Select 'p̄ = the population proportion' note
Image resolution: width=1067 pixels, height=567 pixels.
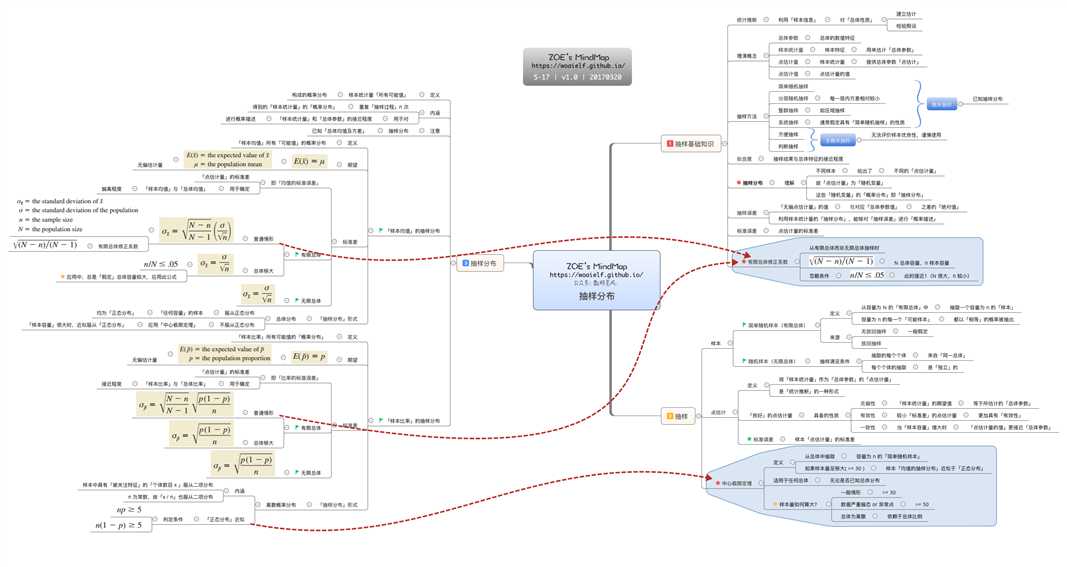pos(230,358)
